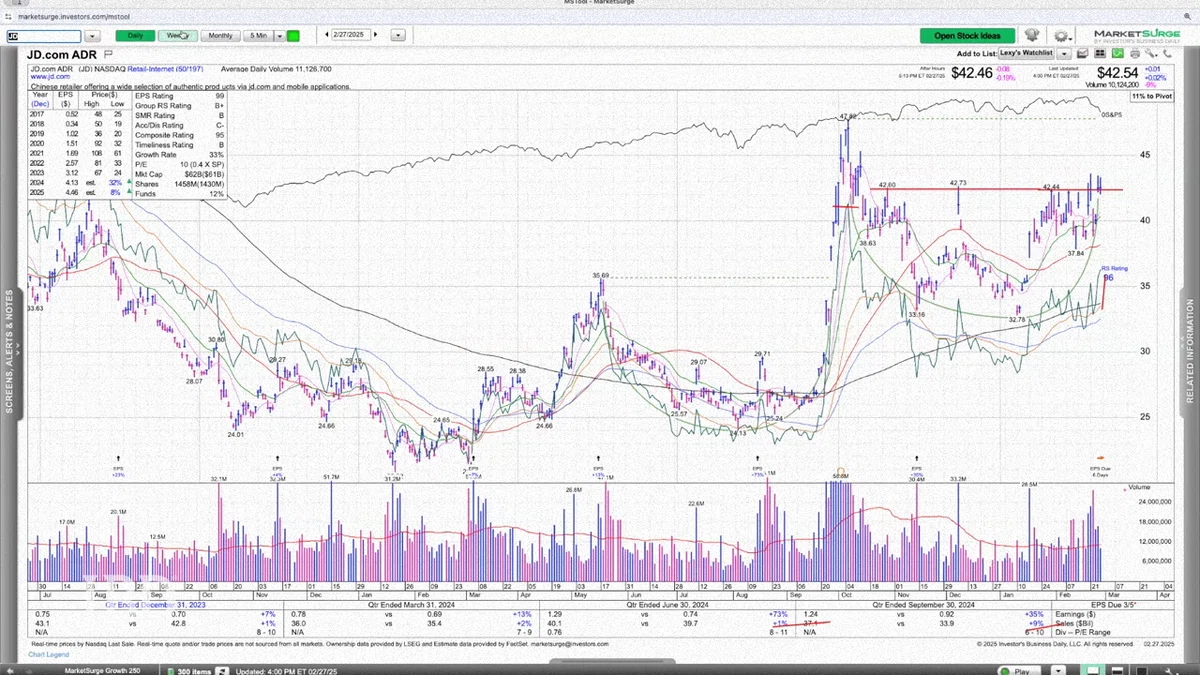Expand the symbol search dropdown arrow
This screenshot has width=1200, height=675.
[92, 35]
